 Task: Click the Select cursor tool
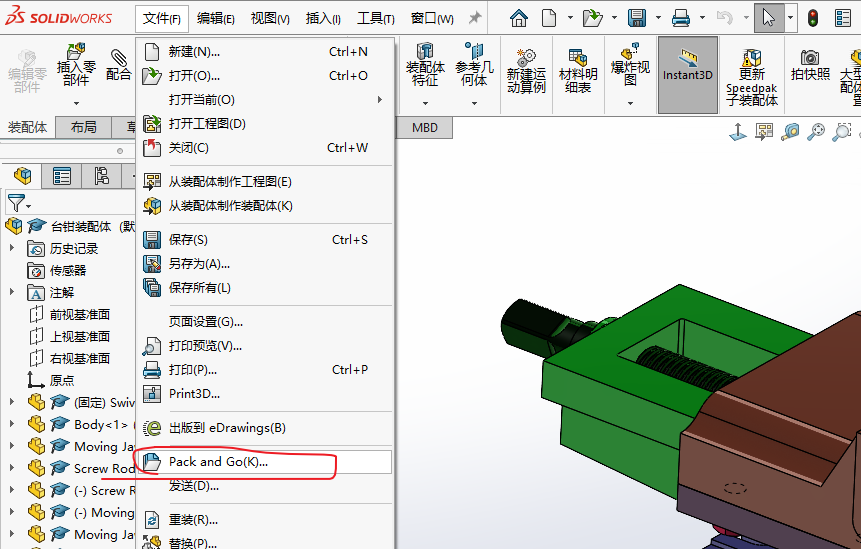pos(769,18)
